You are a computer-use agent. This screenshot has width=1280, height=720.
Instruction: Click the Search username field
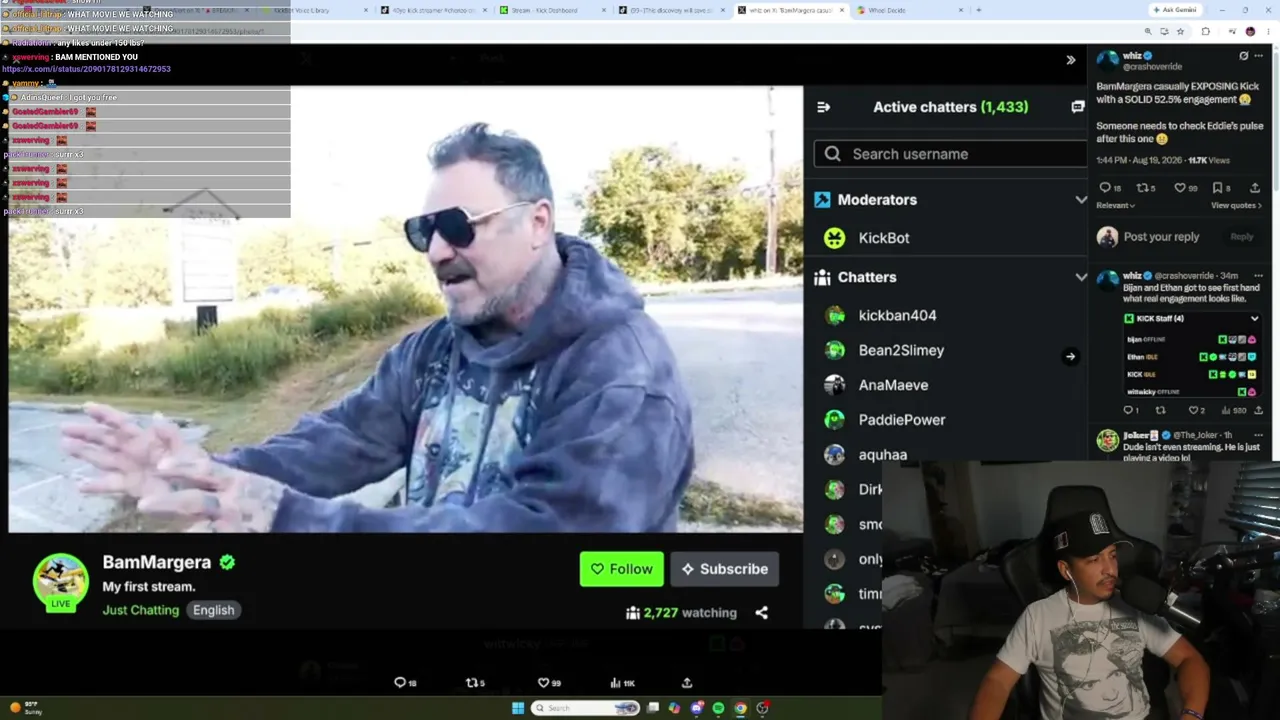point(950,154)
